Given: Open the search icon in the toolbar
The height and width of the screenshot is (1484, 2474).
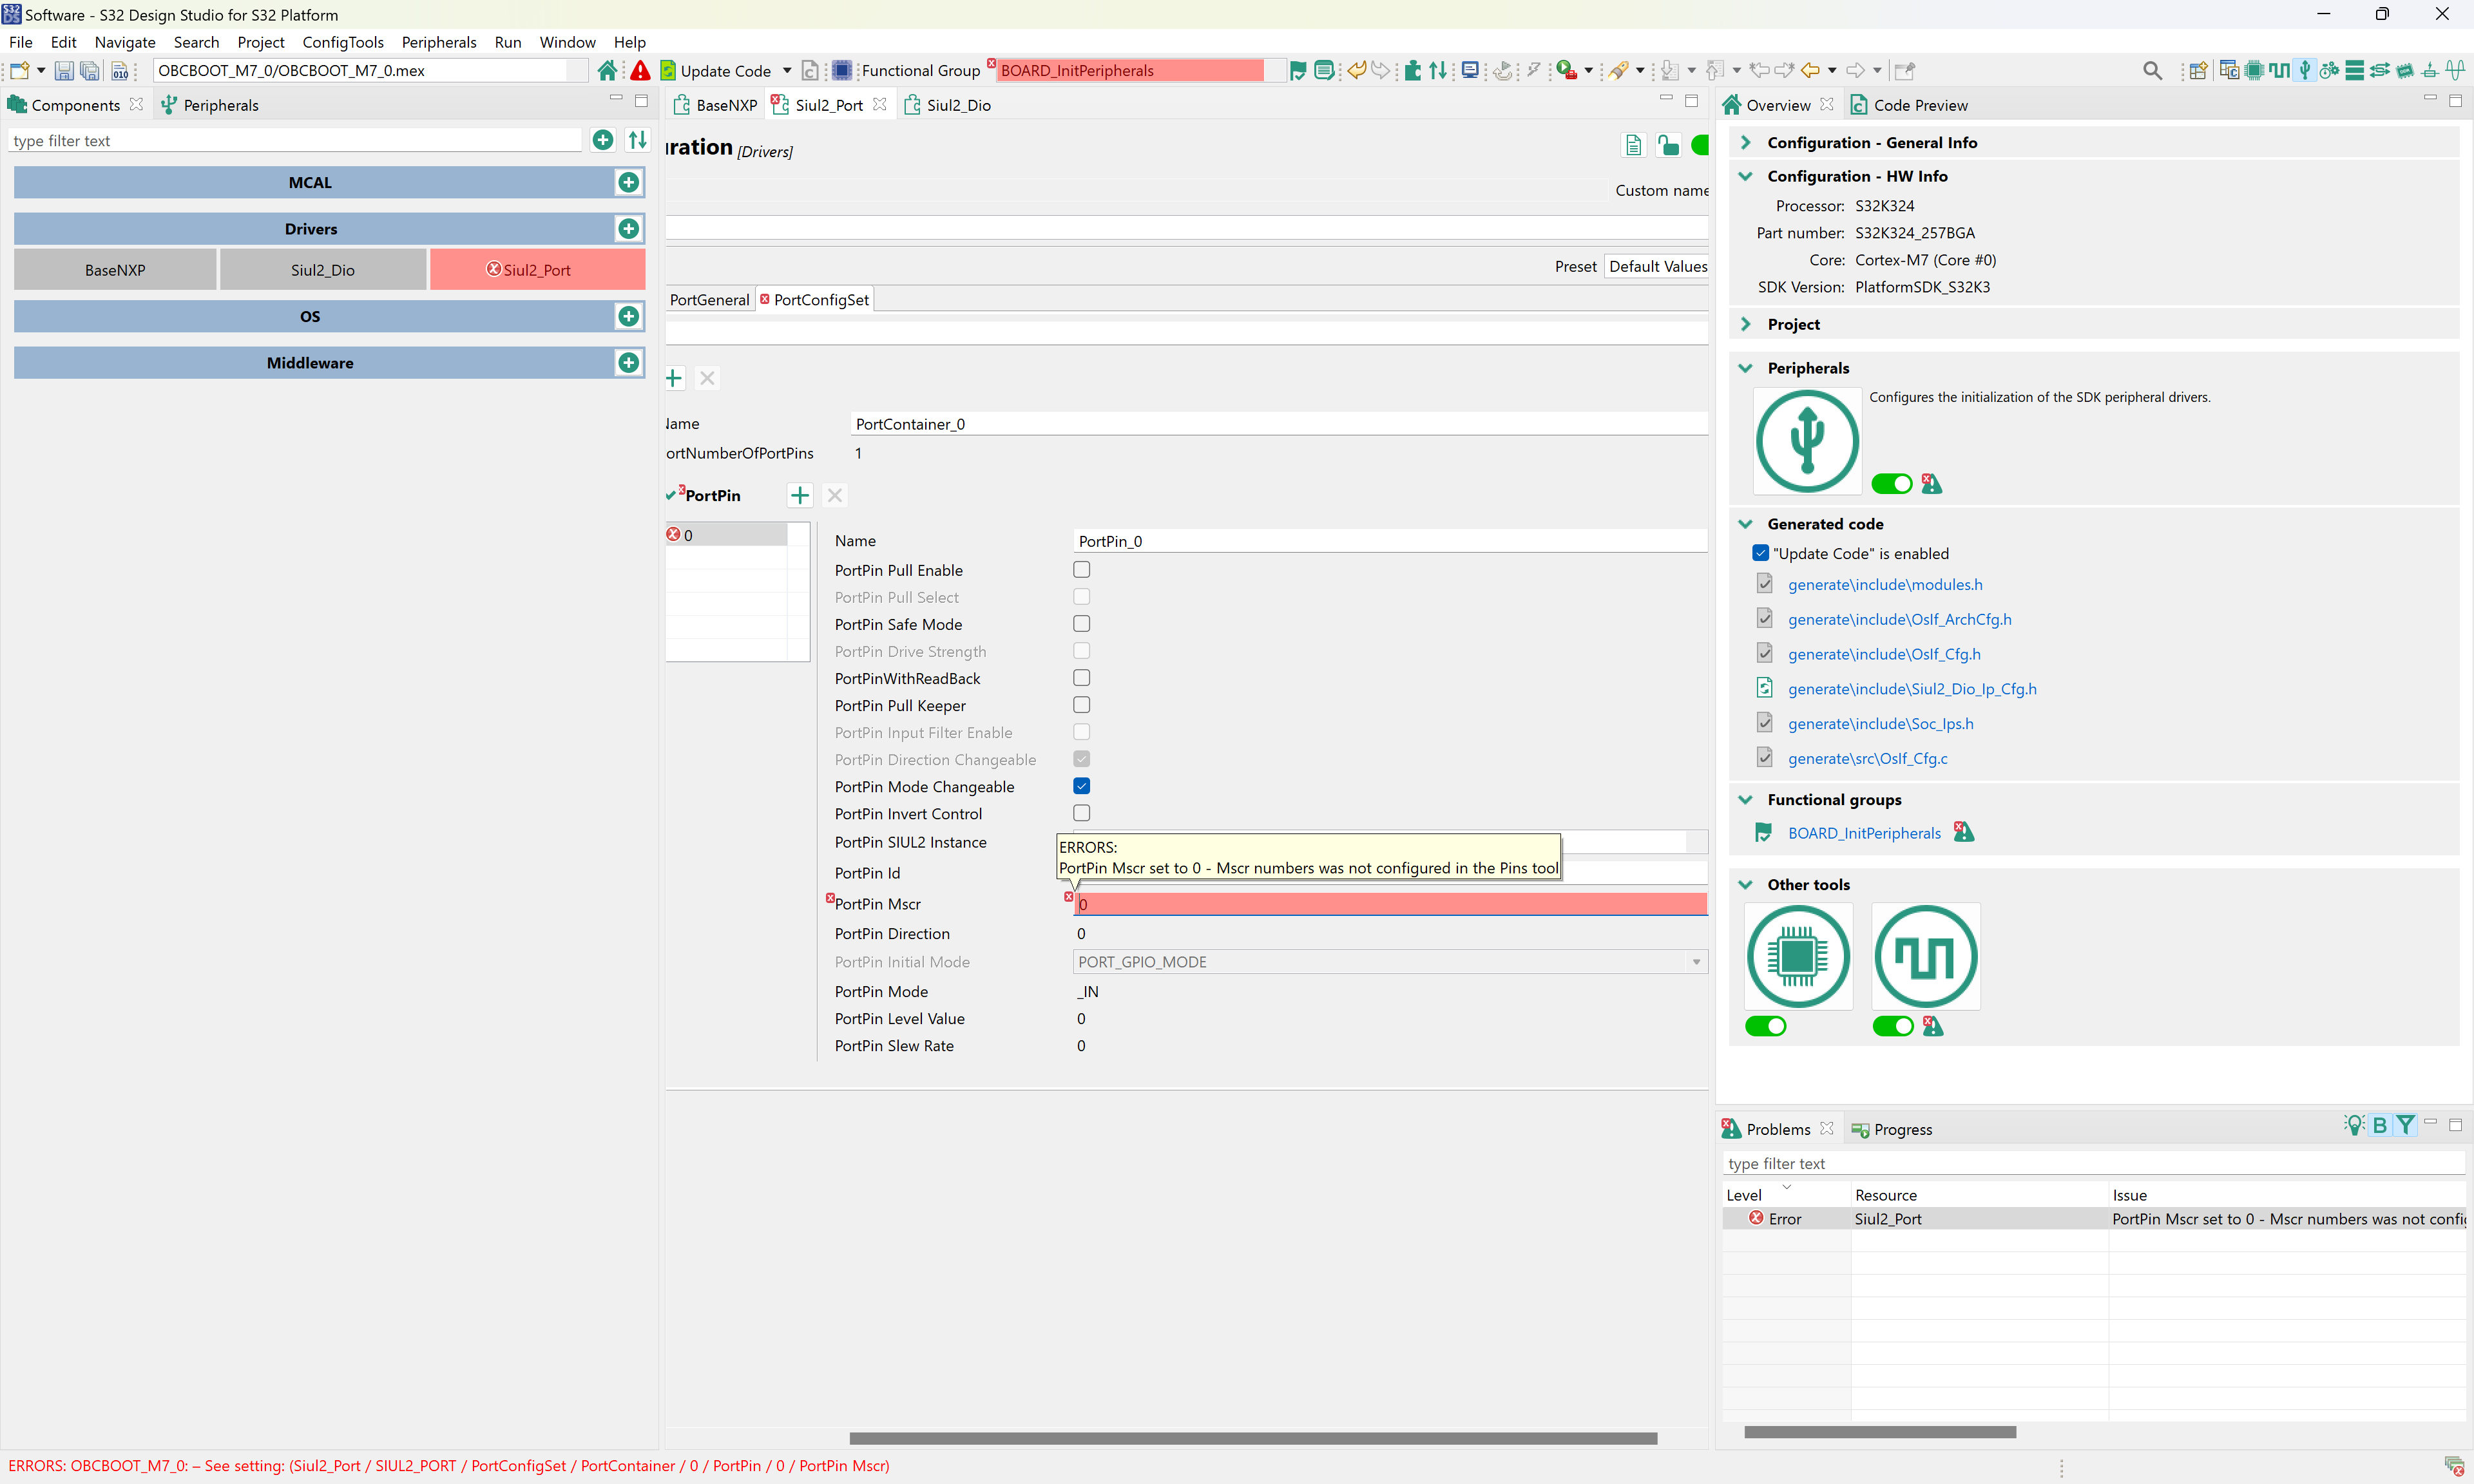Looking at the screenshot, I should 2152,70.
